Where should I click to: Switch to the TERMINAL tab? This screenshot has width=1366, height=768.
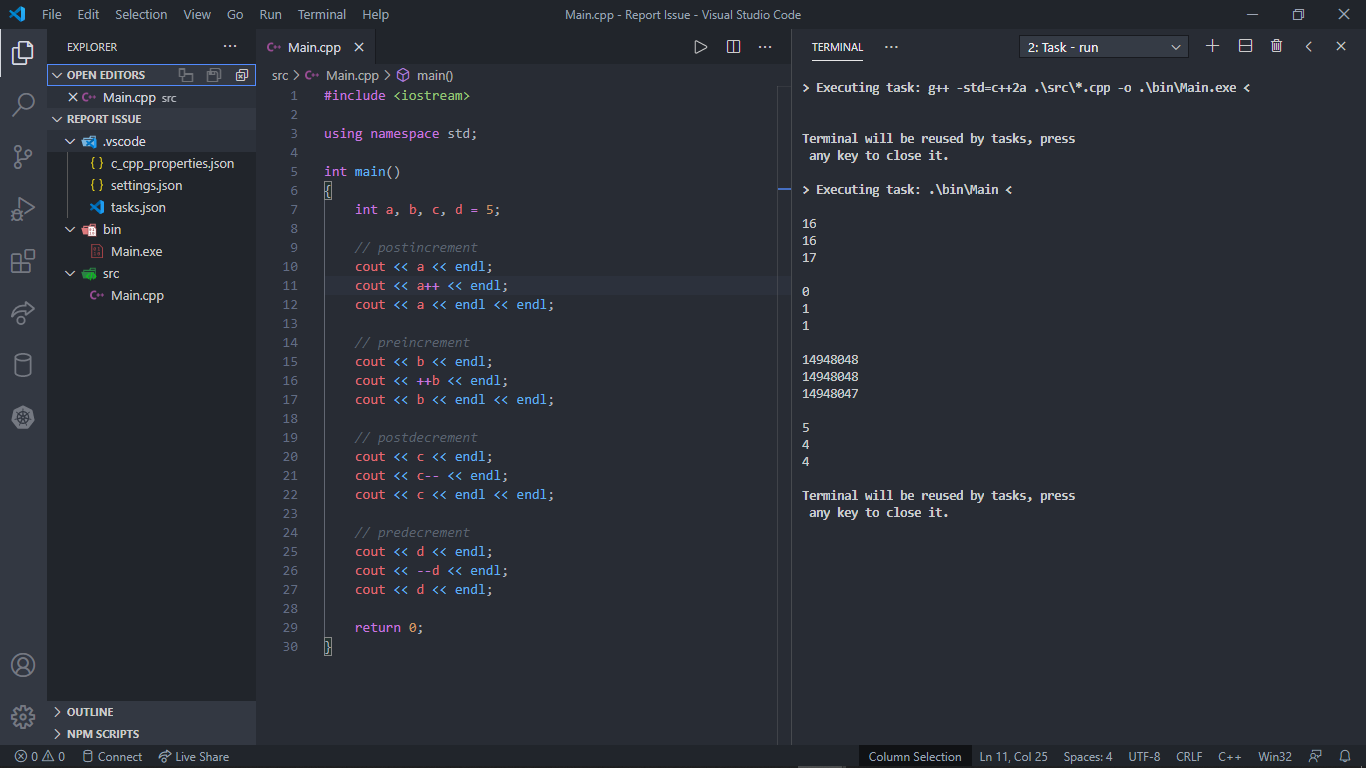(x=837, y=46)
